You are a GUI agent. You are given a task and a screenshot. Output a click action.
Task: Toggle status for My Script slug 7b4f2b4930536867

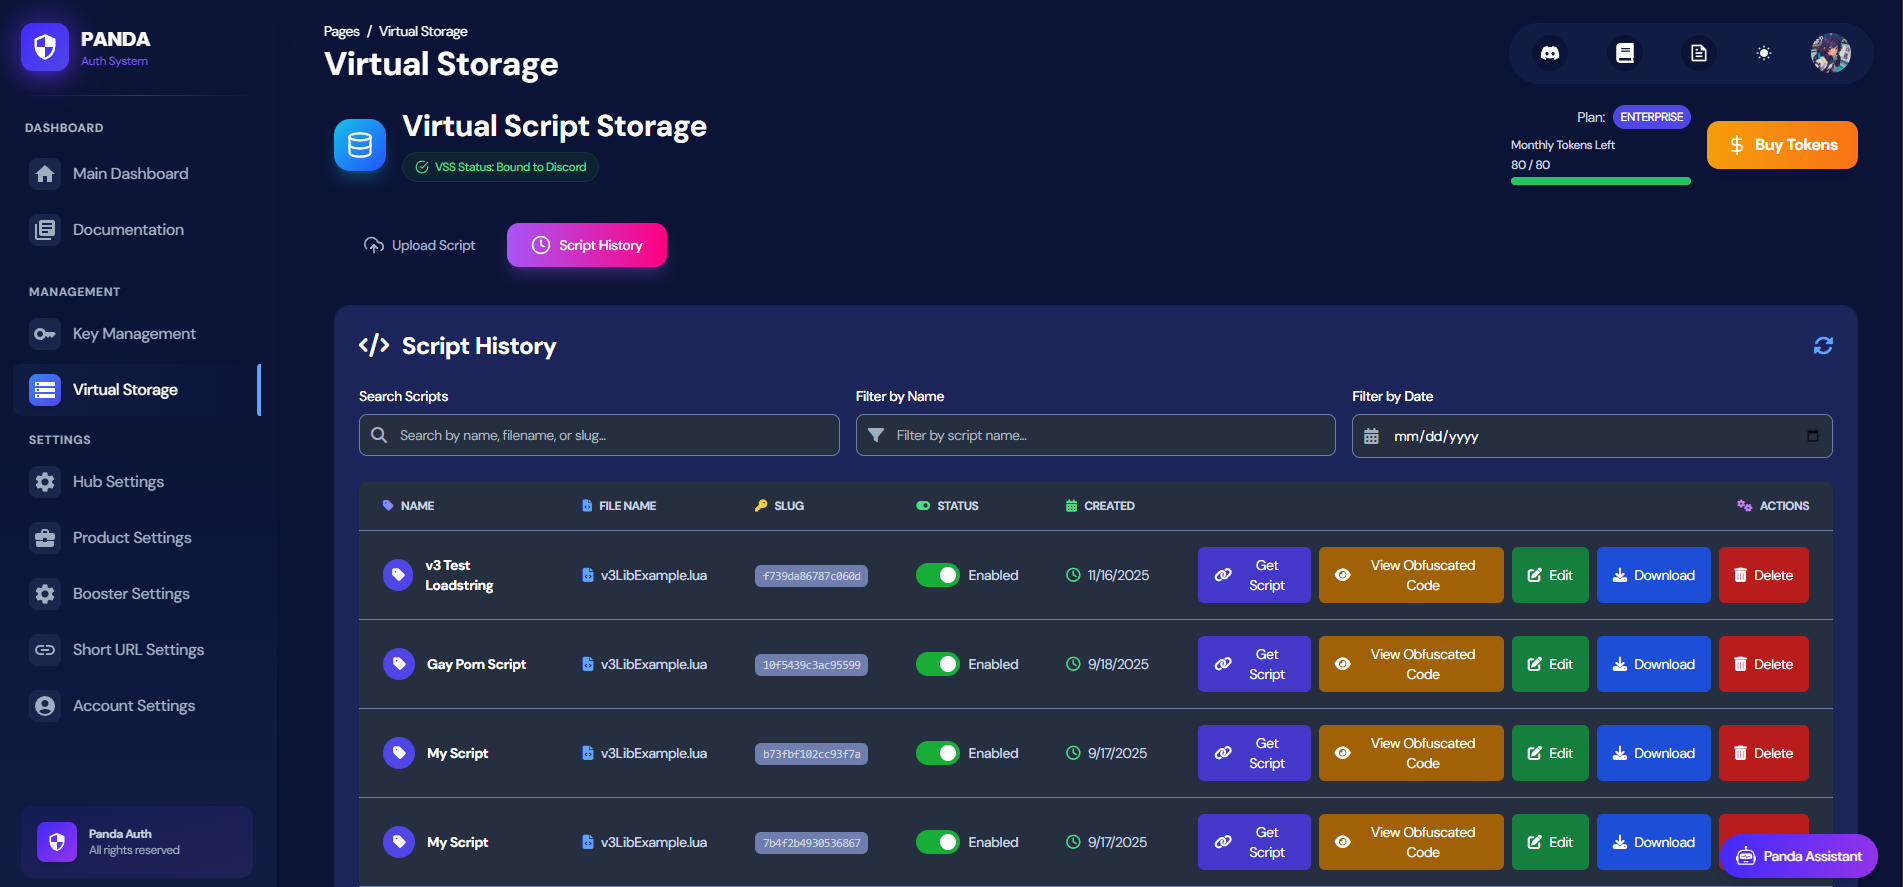pyautogui.click(x=938, y=842)
